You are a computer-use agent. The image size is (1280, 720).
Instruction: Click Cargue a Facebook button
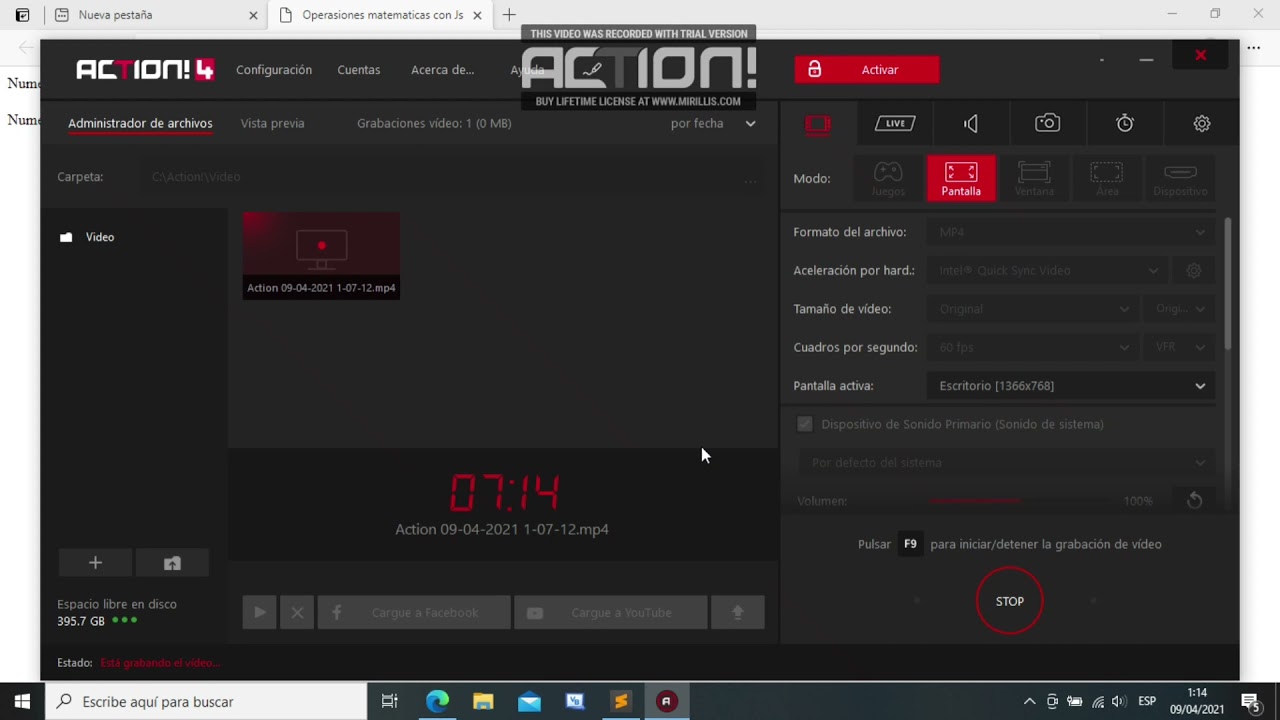[x=414, y=612]
